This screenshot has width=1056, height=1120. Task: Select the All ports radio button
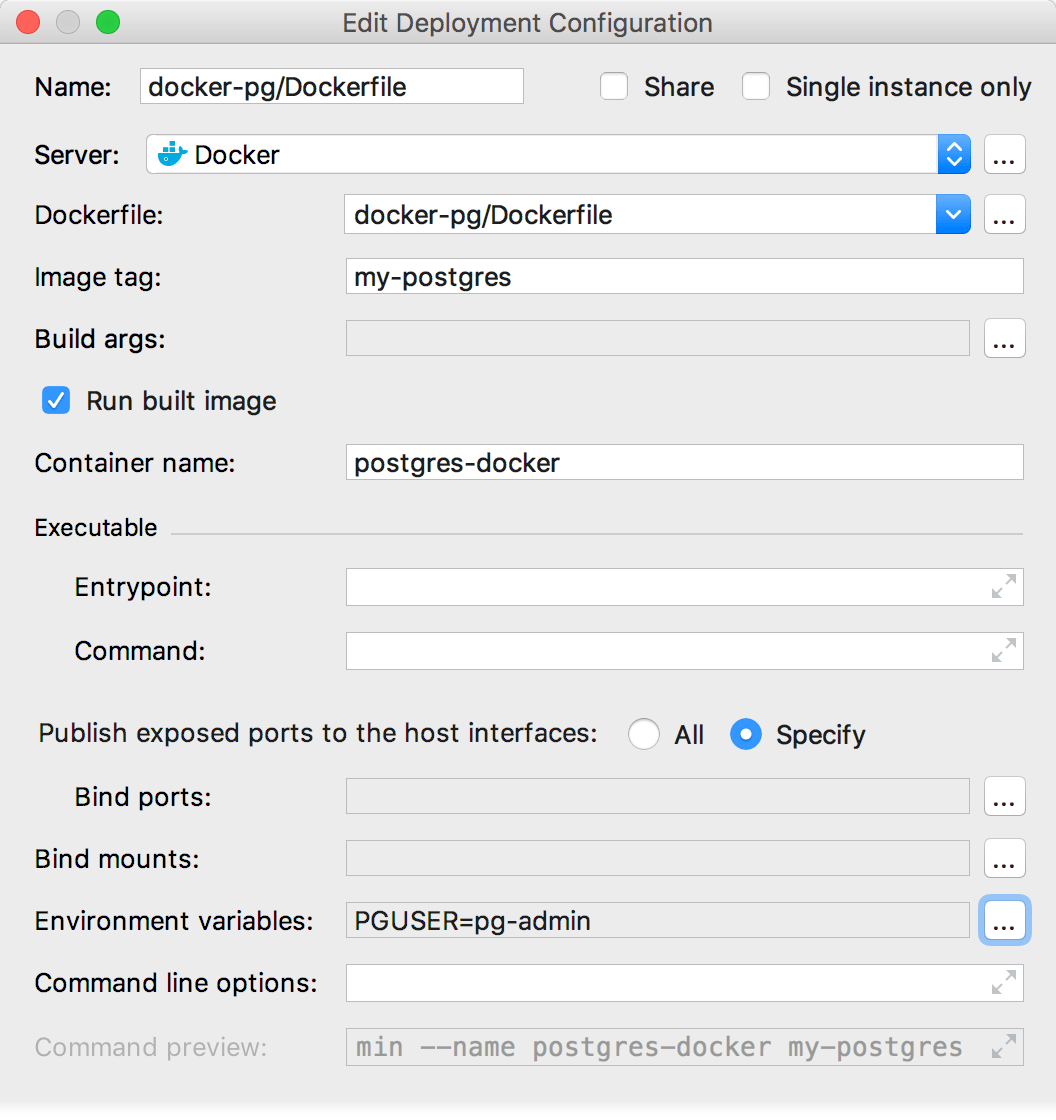(x=644, y=734)
